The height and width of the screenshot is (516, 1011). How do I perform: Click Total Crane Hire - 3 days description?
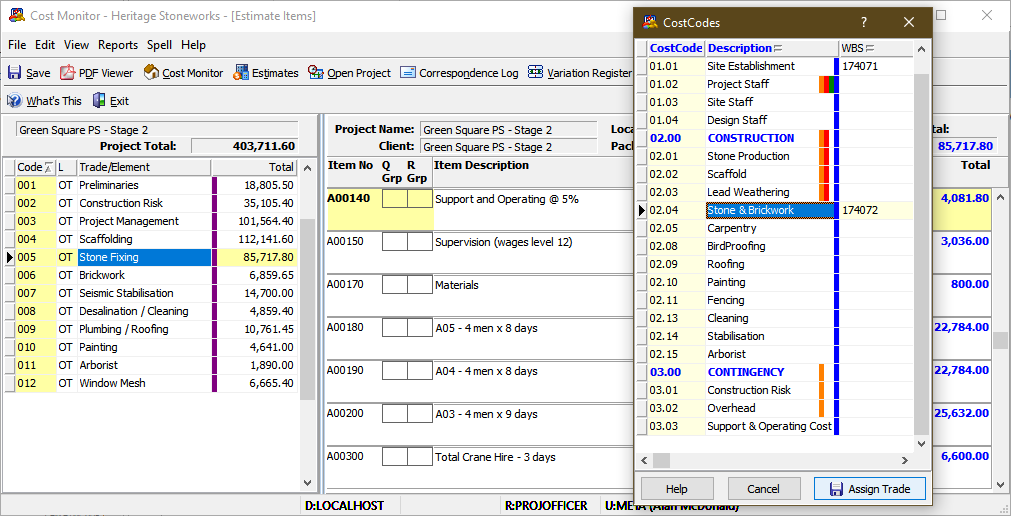(x=495, y=457)
